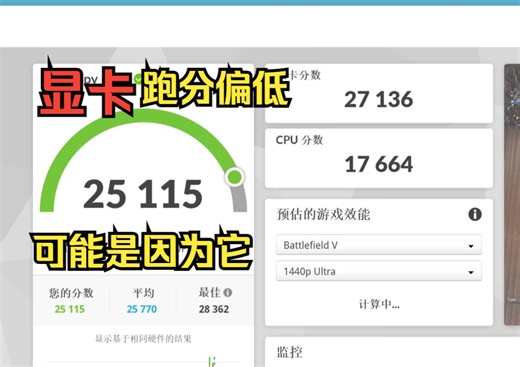Screen dimensions: 520x367
Task: Click the green verified checkmark icon
Action: tap(138, 79)
